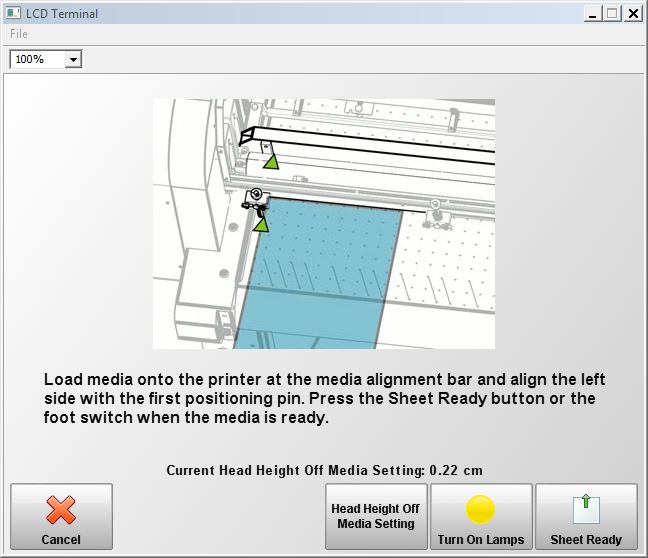
Task: Click the Turn On Lamps label
Action: coord(481,539)
